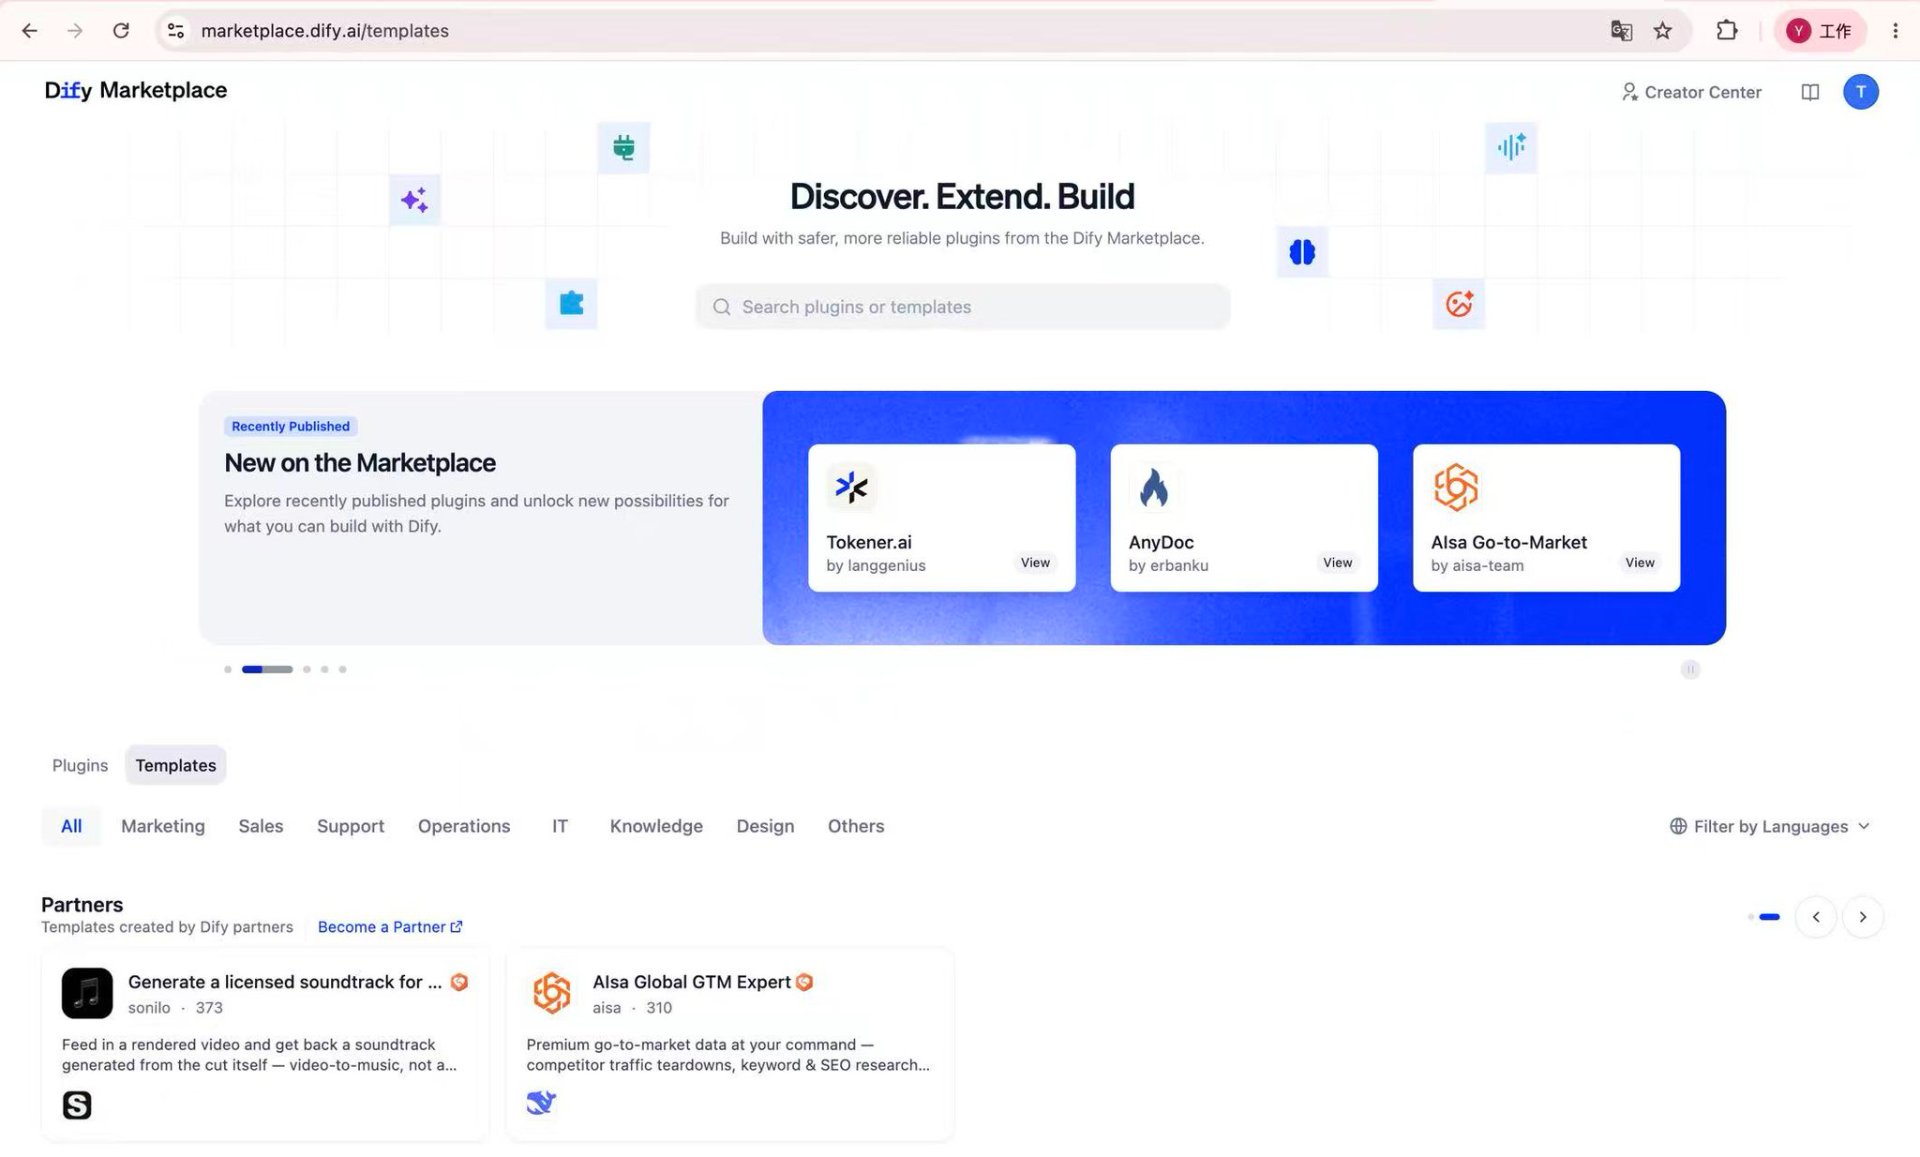Filter templates by Sales
Viewport: 1920px width, 1157px height.
click(261, 826)
